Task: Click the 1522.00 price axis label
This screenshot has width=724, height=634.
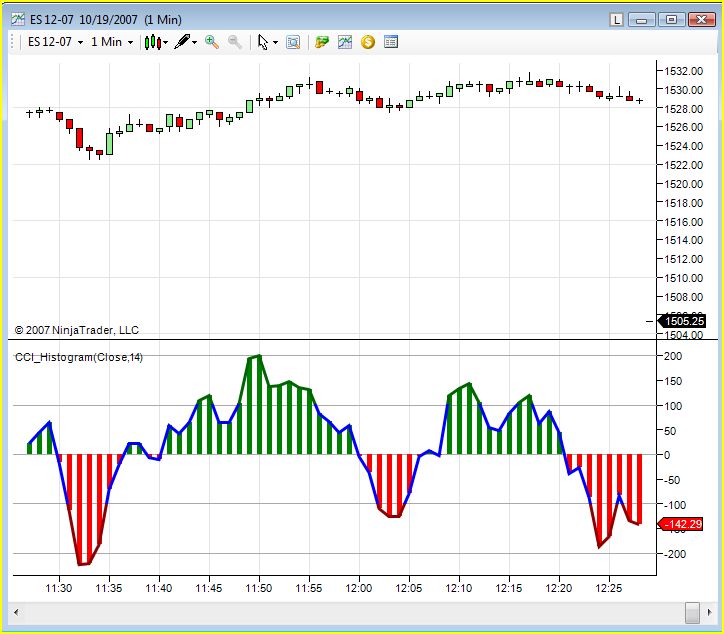Action: [683, 165]
